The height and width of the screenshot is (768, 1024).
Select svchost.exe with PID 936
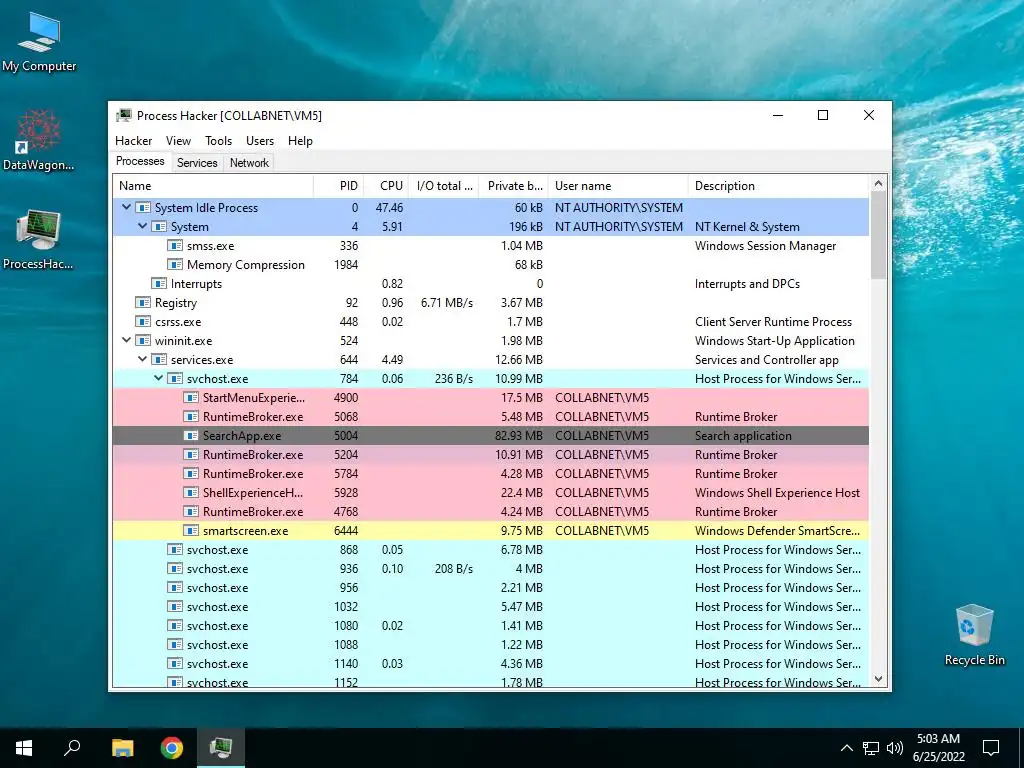point(490,568)
